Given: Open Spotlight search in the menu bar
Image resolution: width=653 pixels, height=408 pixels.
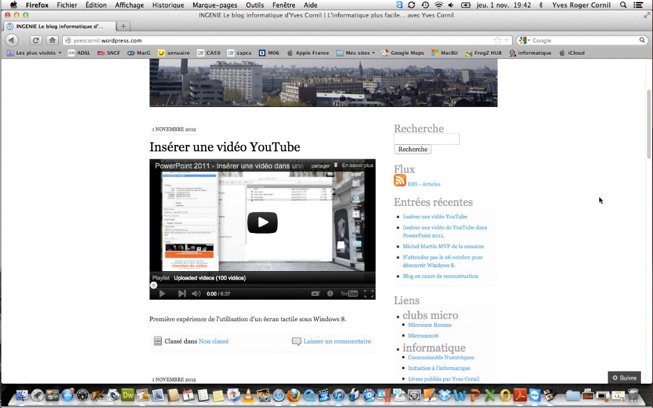Looking at the screenshot, I should [x=623, y=5].
